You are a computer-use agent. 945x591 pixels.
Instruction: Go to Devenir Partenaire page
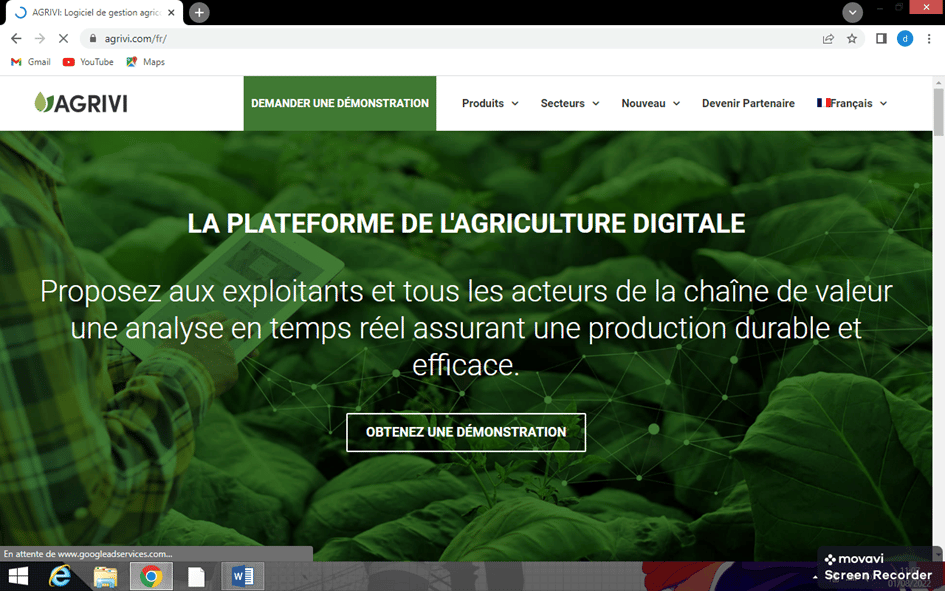coord(748,103)
